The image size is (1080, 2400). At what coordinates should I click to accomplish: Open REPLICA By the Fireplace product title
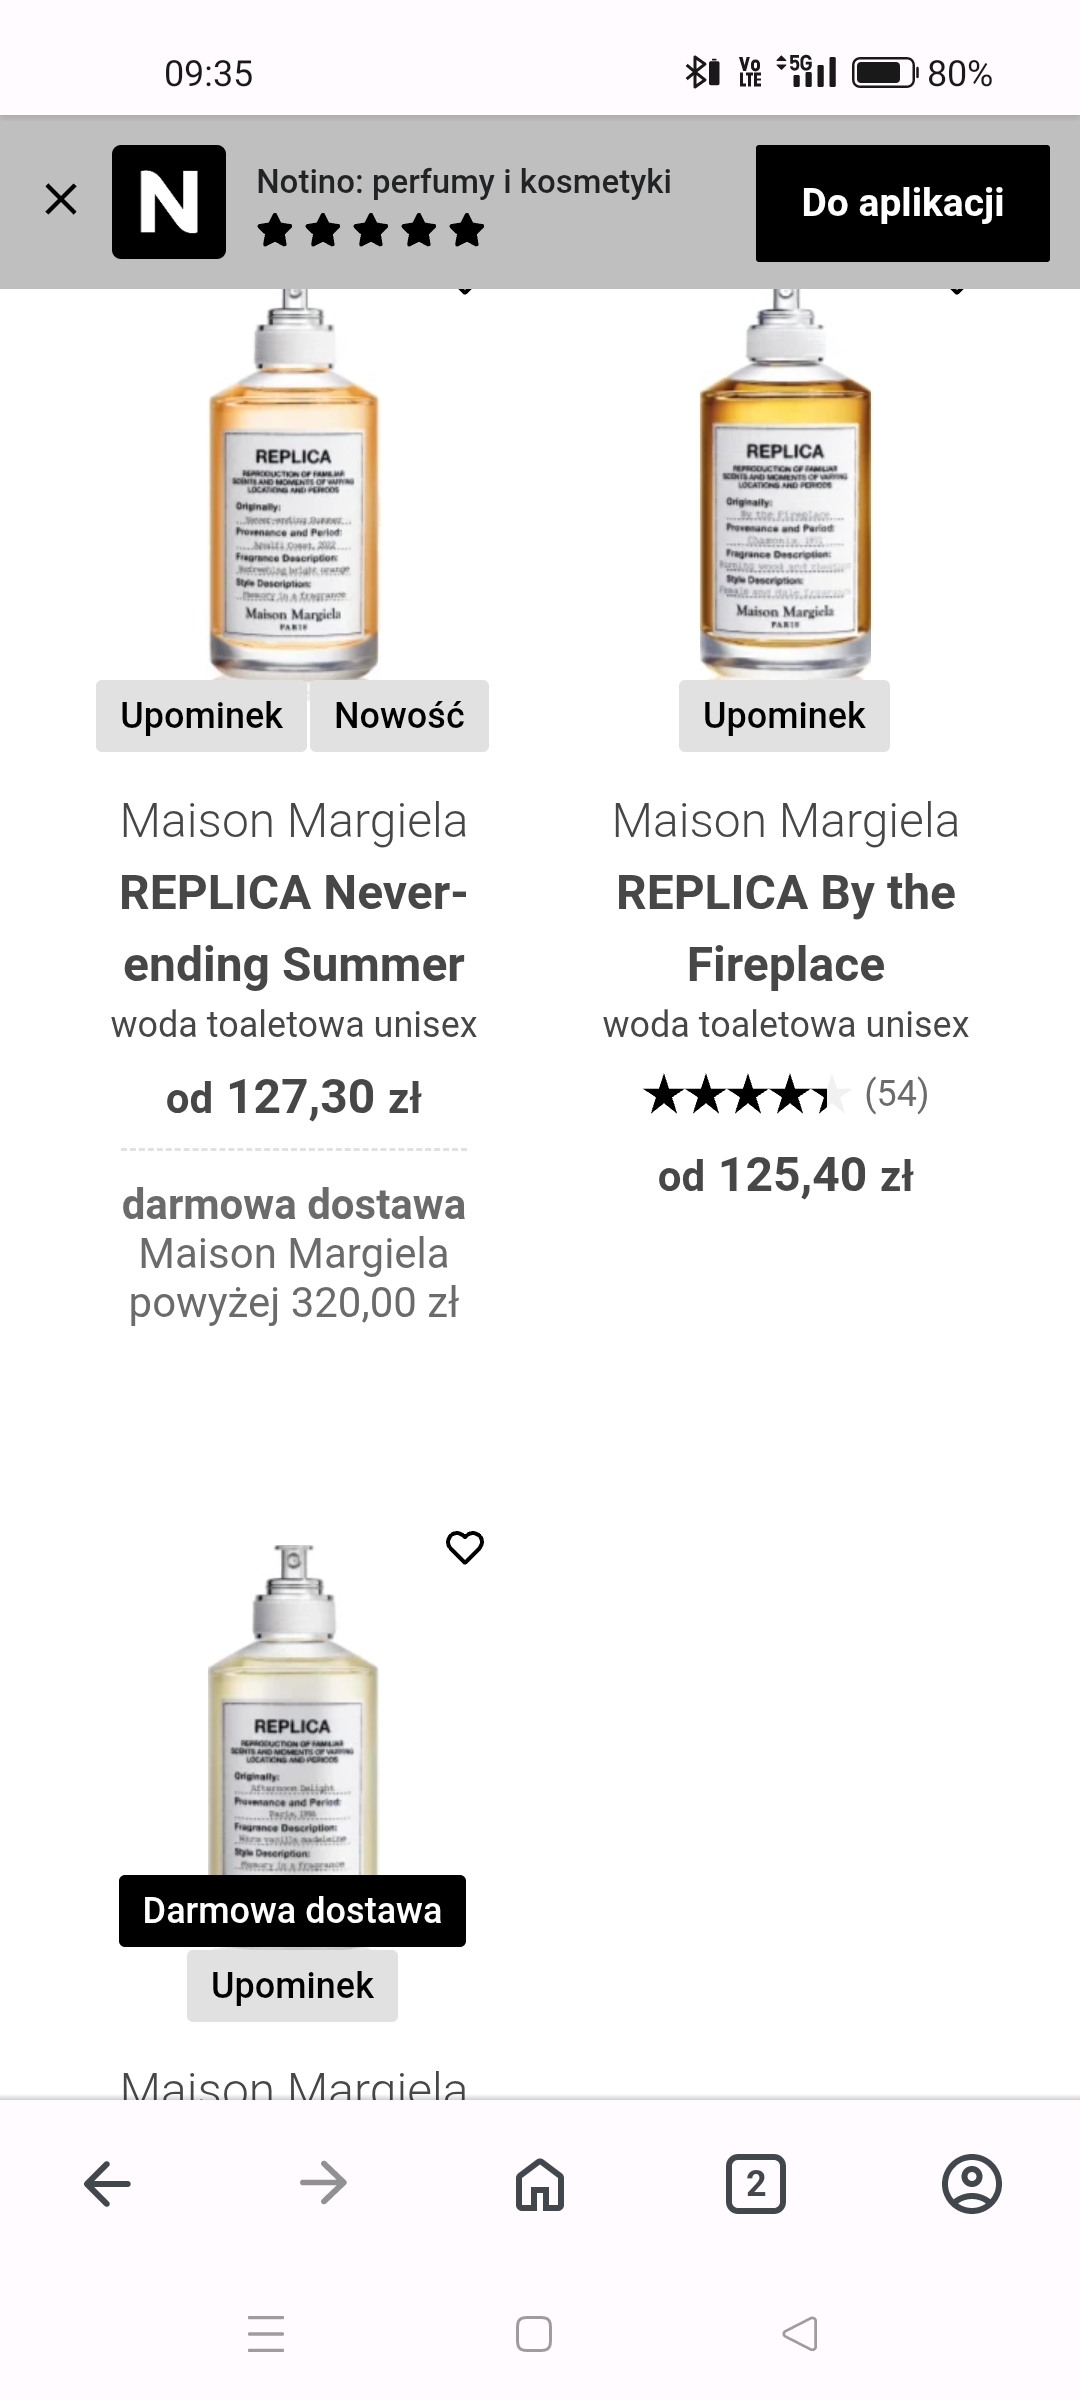pyautogui.click(x=785, y=928)
